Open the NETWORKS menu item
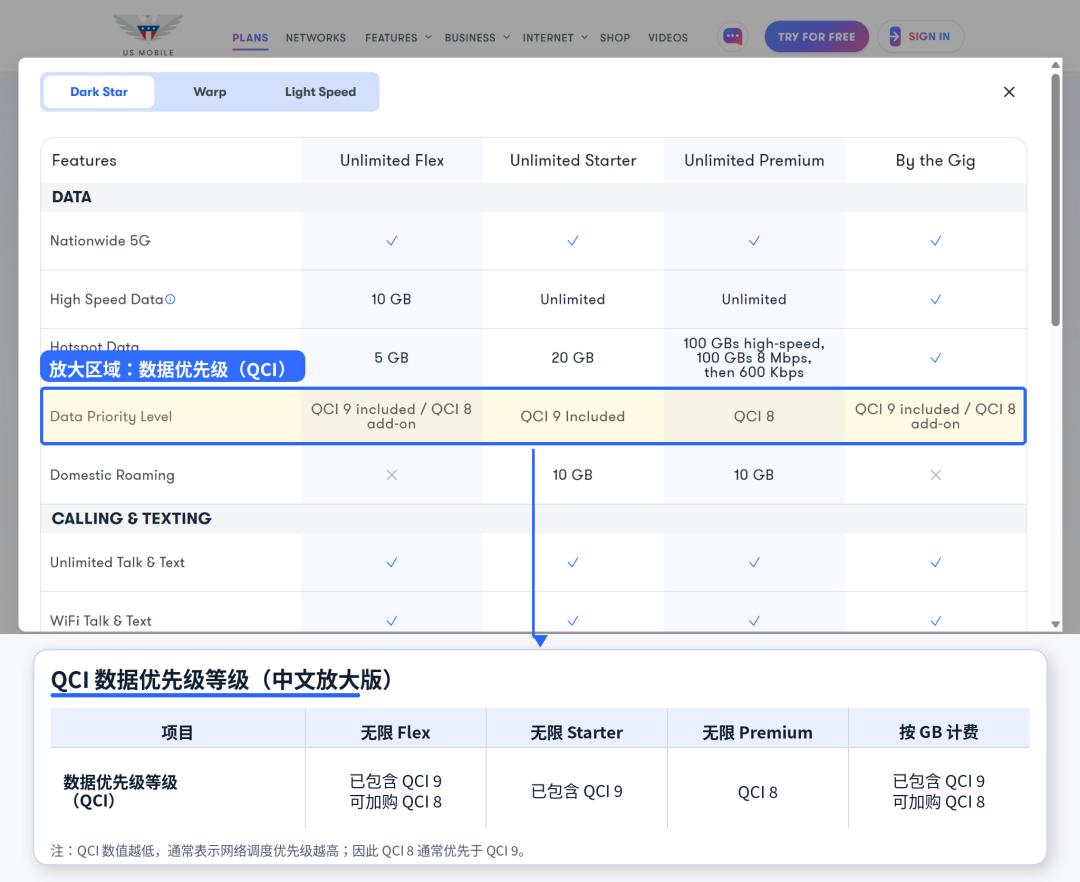 click(x=315, y=38)
